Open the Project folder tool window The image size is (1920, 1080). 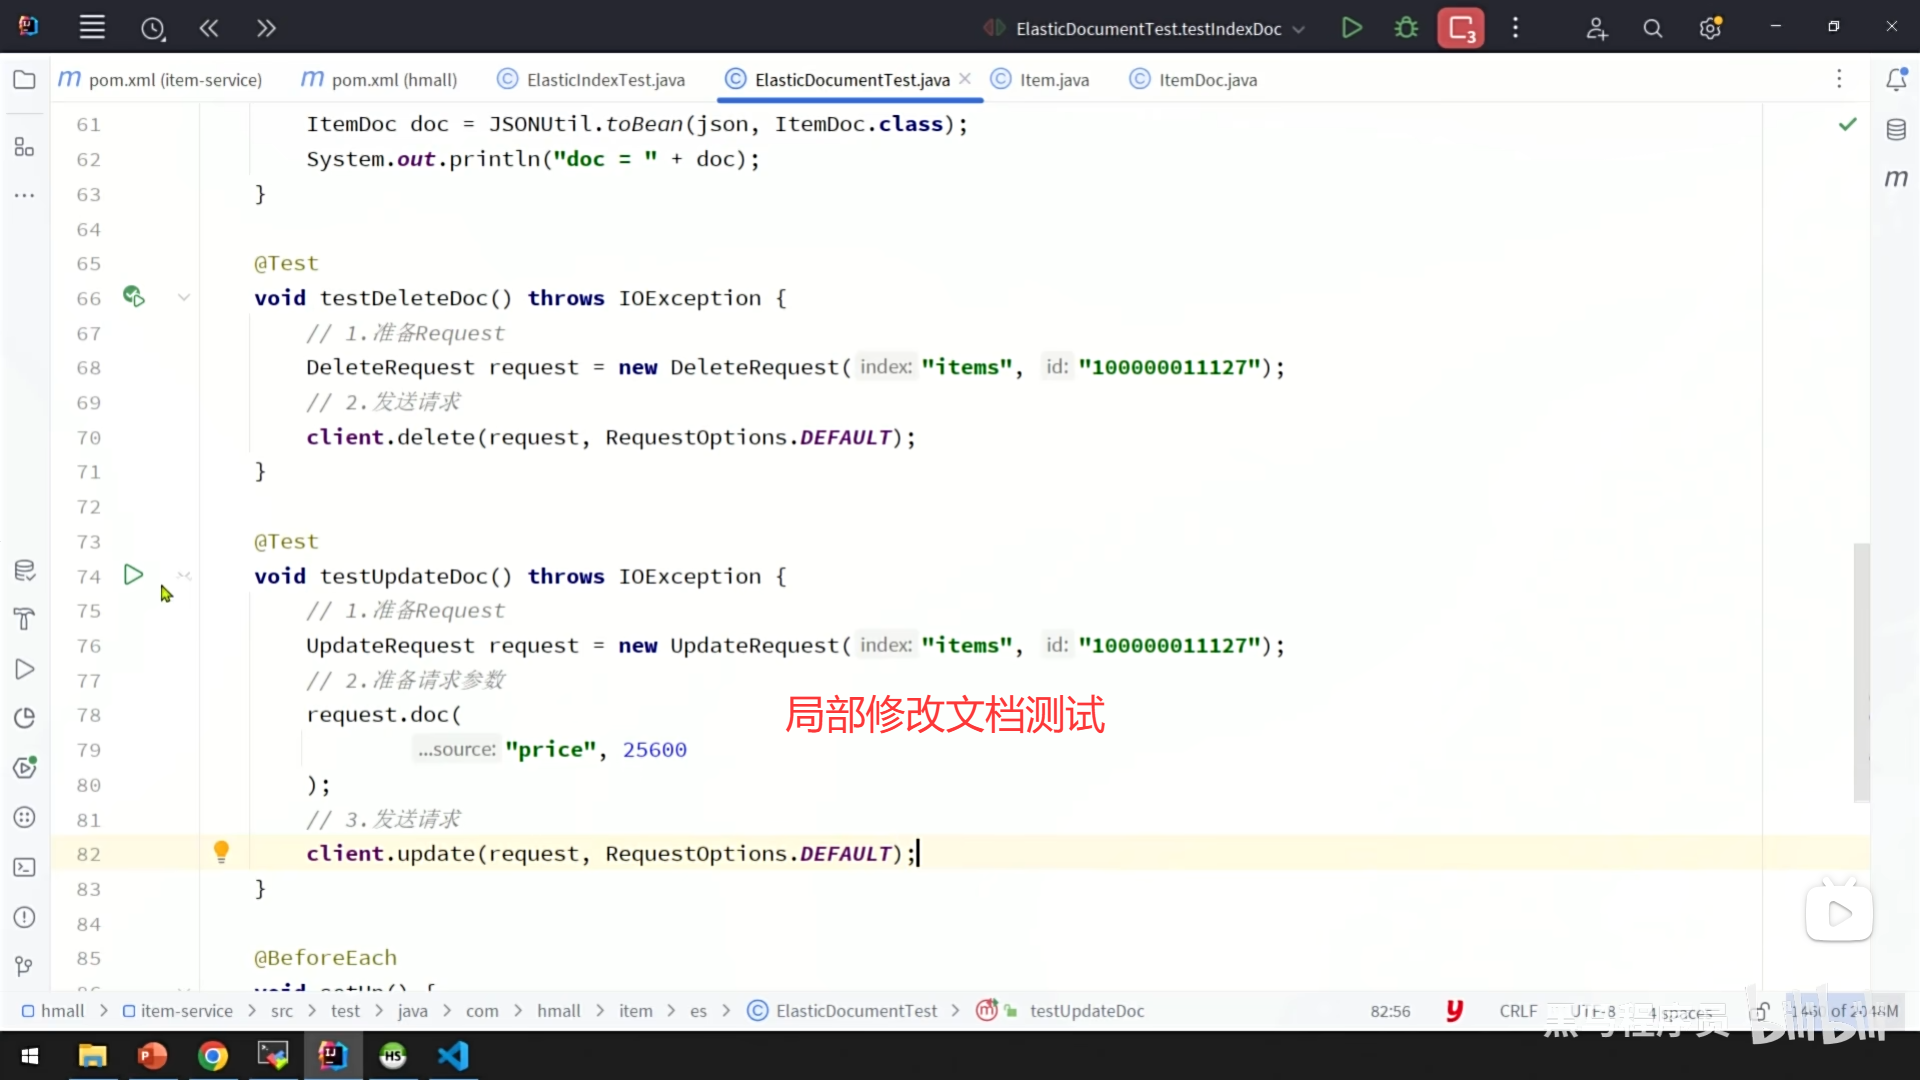pos(24,80)
